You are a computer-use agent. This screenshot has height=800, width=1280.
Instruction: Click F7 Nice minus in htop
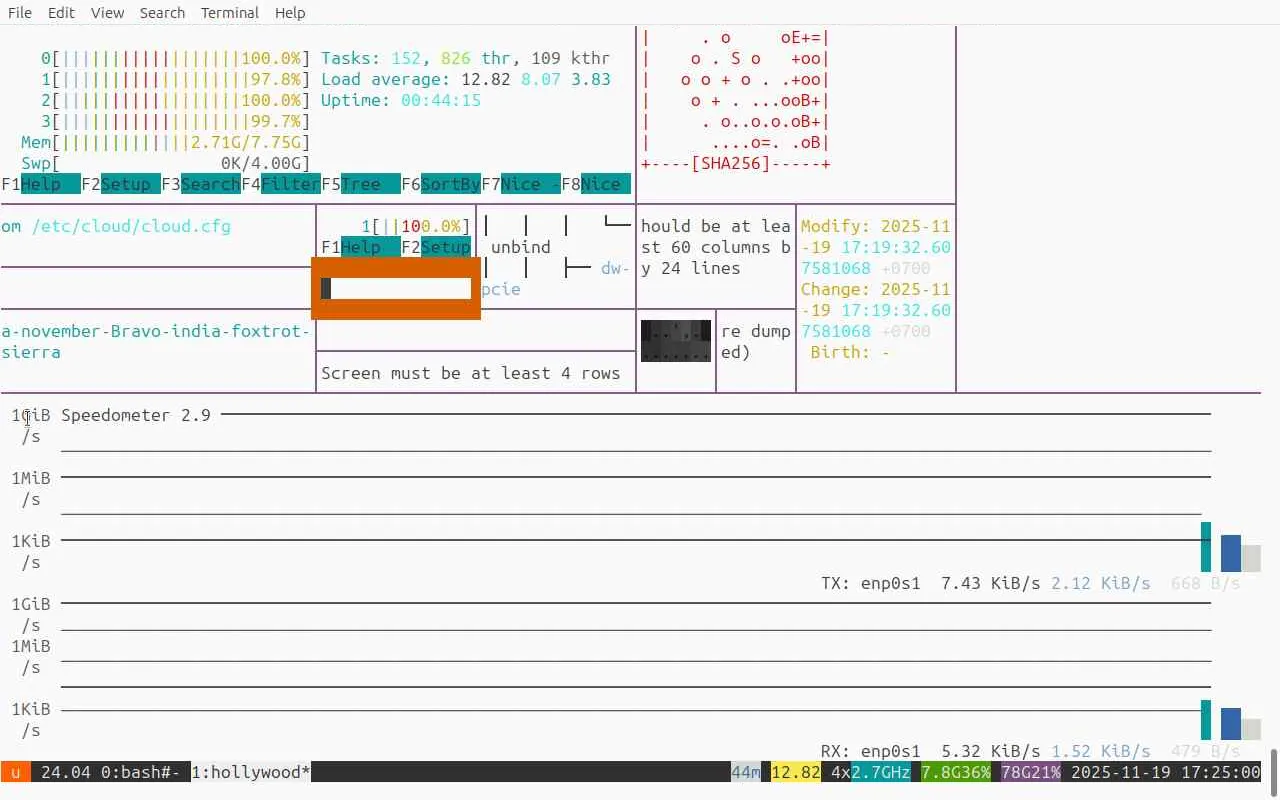pos(521,184)
